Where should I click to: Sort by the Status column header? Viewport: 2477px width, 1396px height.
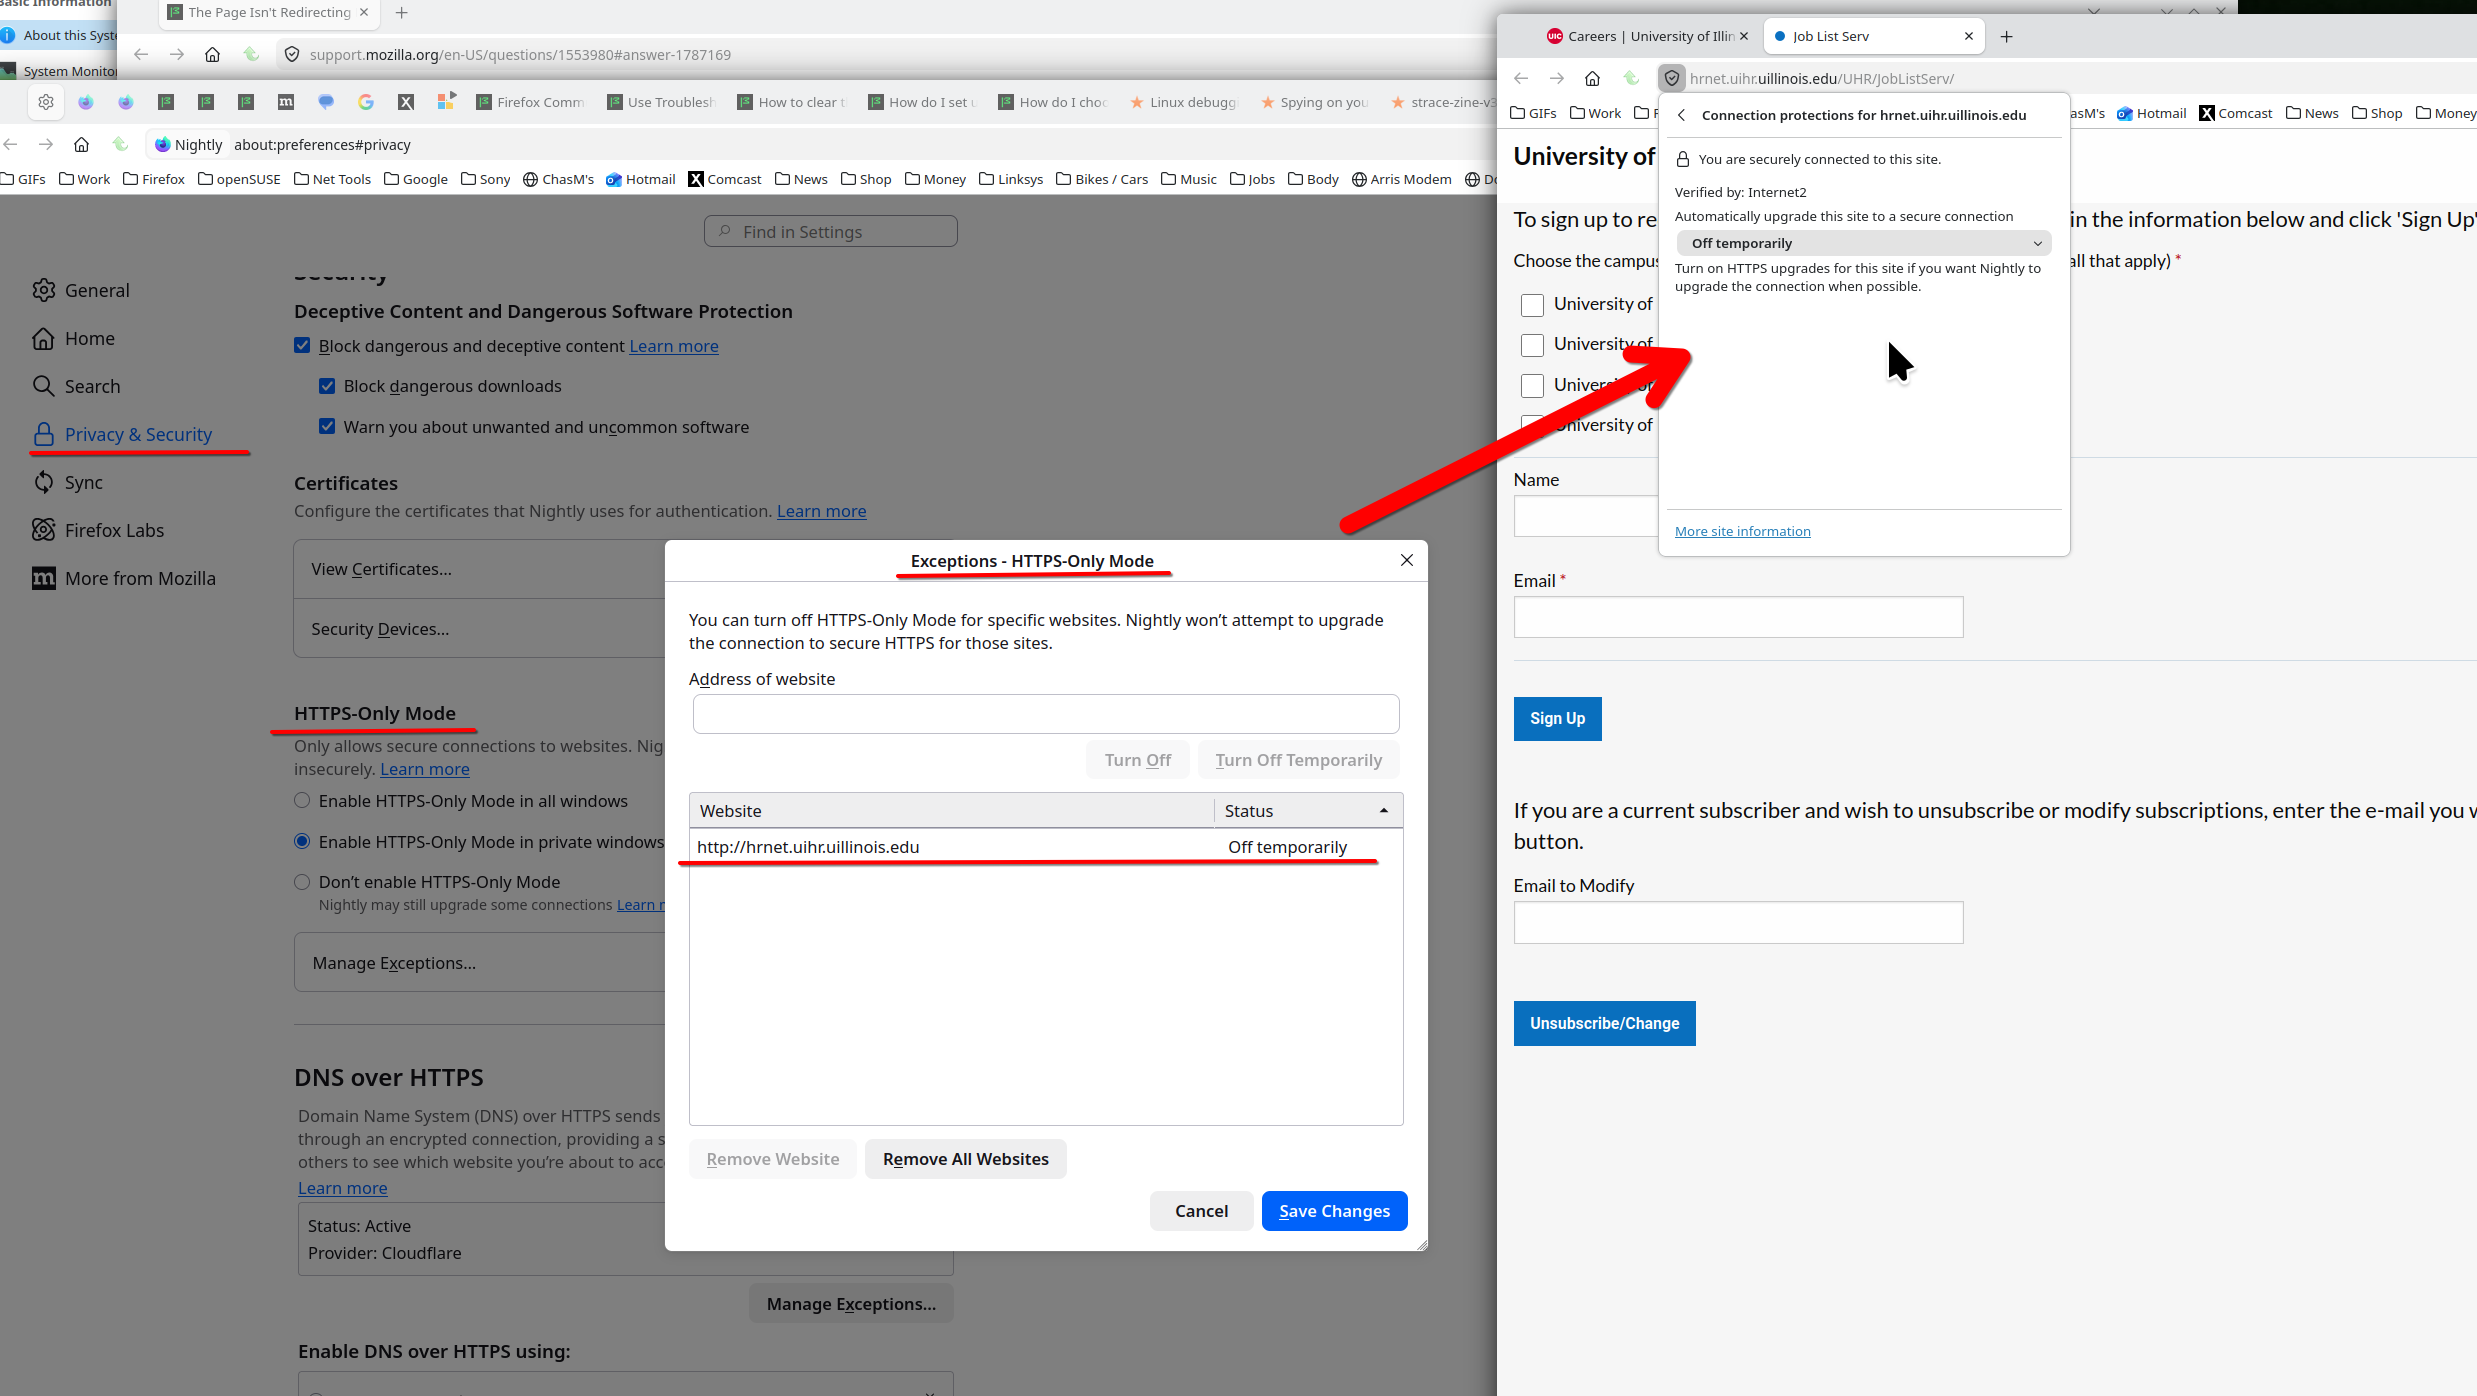(1306, 811)
